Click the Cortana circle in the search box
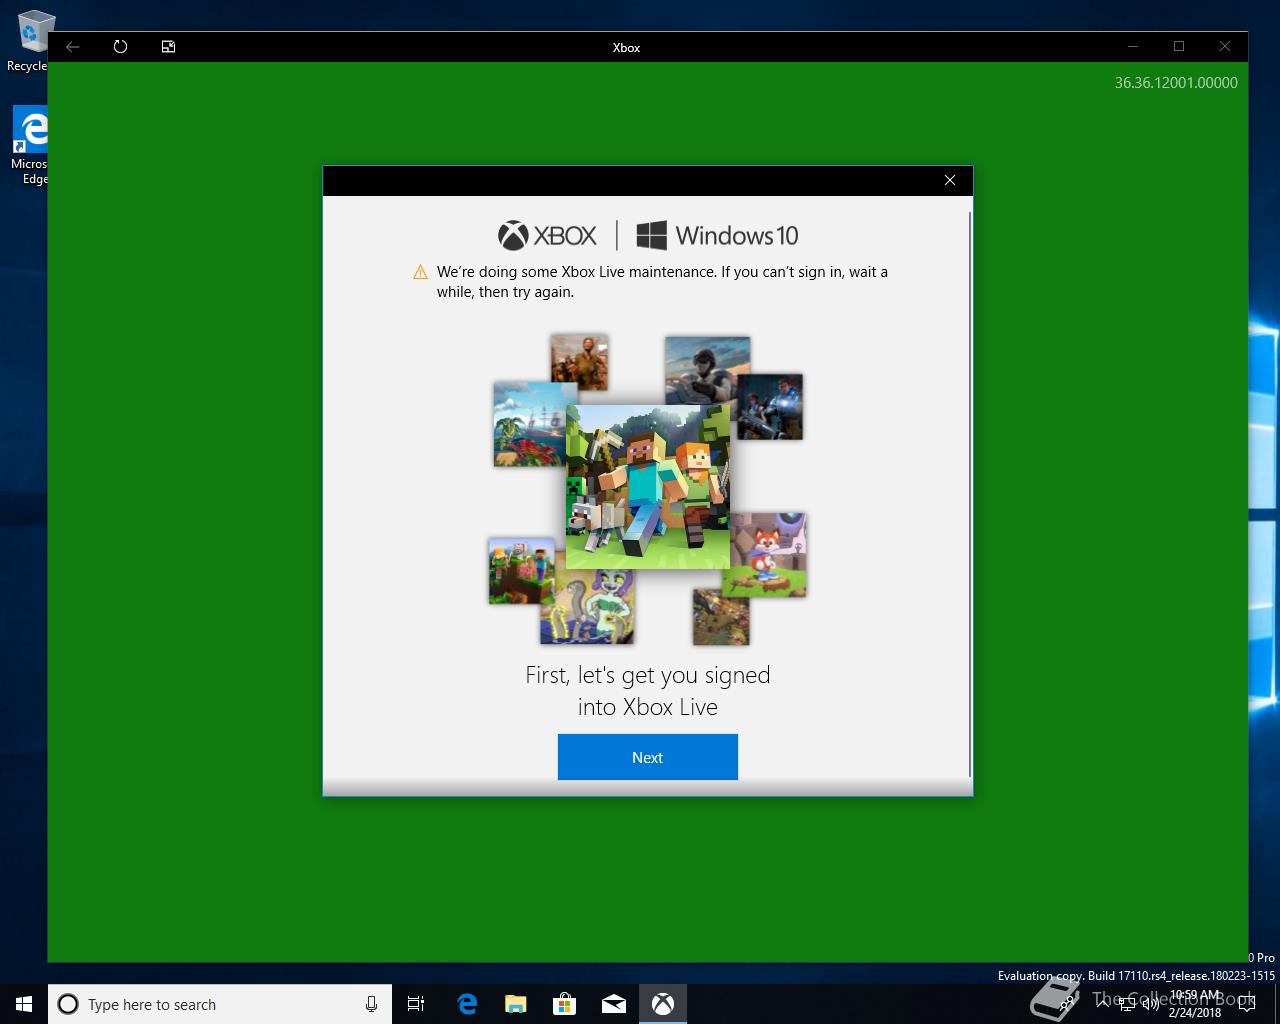 coord(68,1004)
